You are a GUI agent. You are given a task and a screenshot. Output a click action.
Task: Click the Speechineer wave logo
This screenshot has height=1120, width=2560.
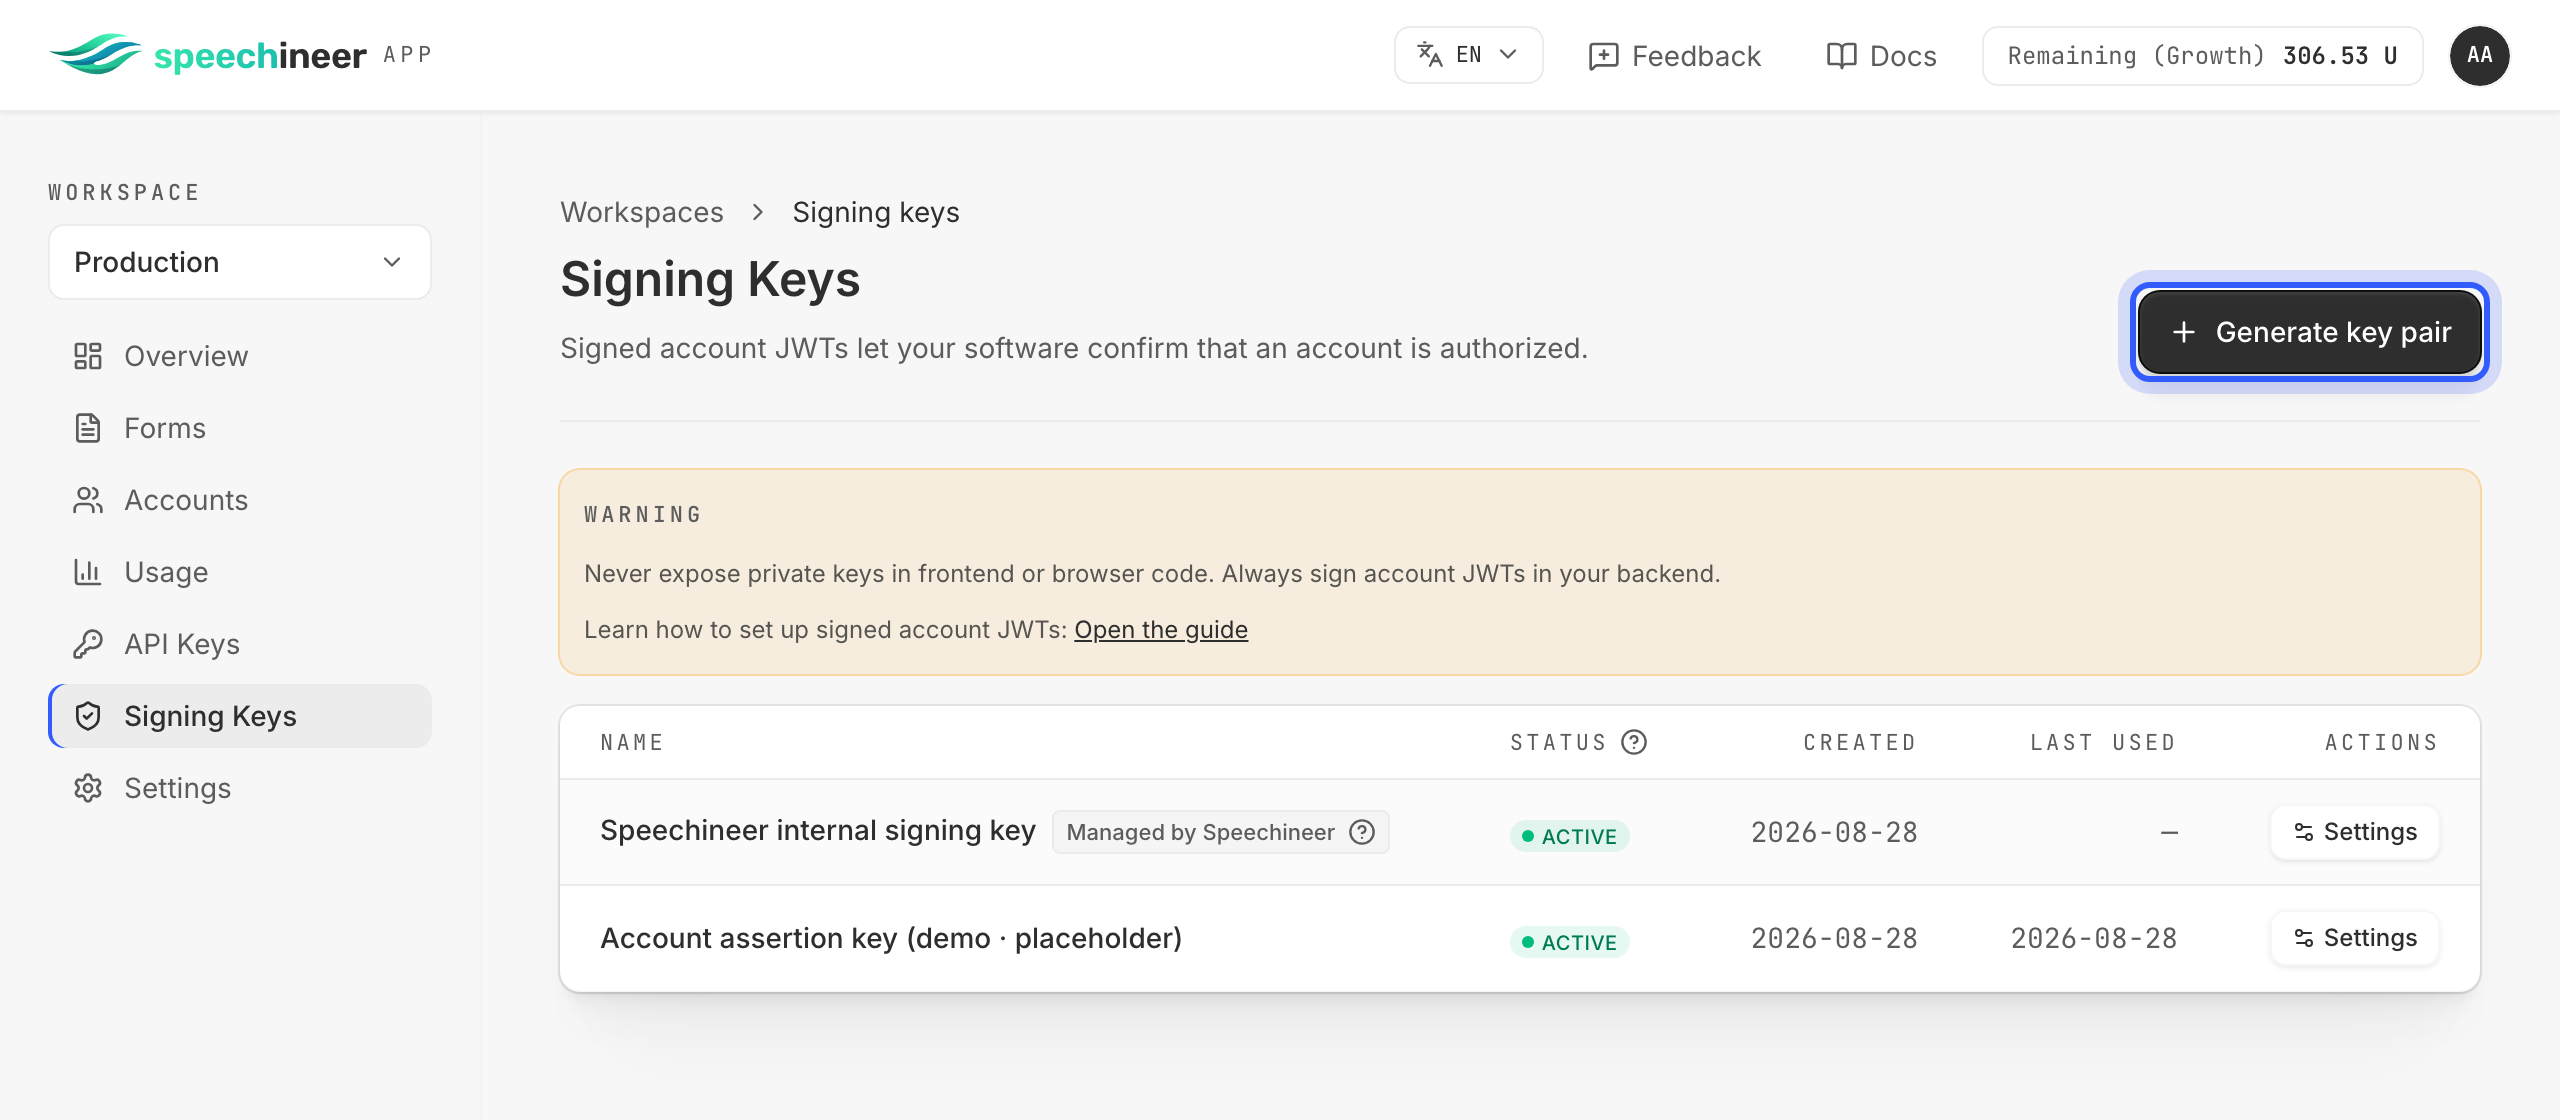(x=95, y=54)
